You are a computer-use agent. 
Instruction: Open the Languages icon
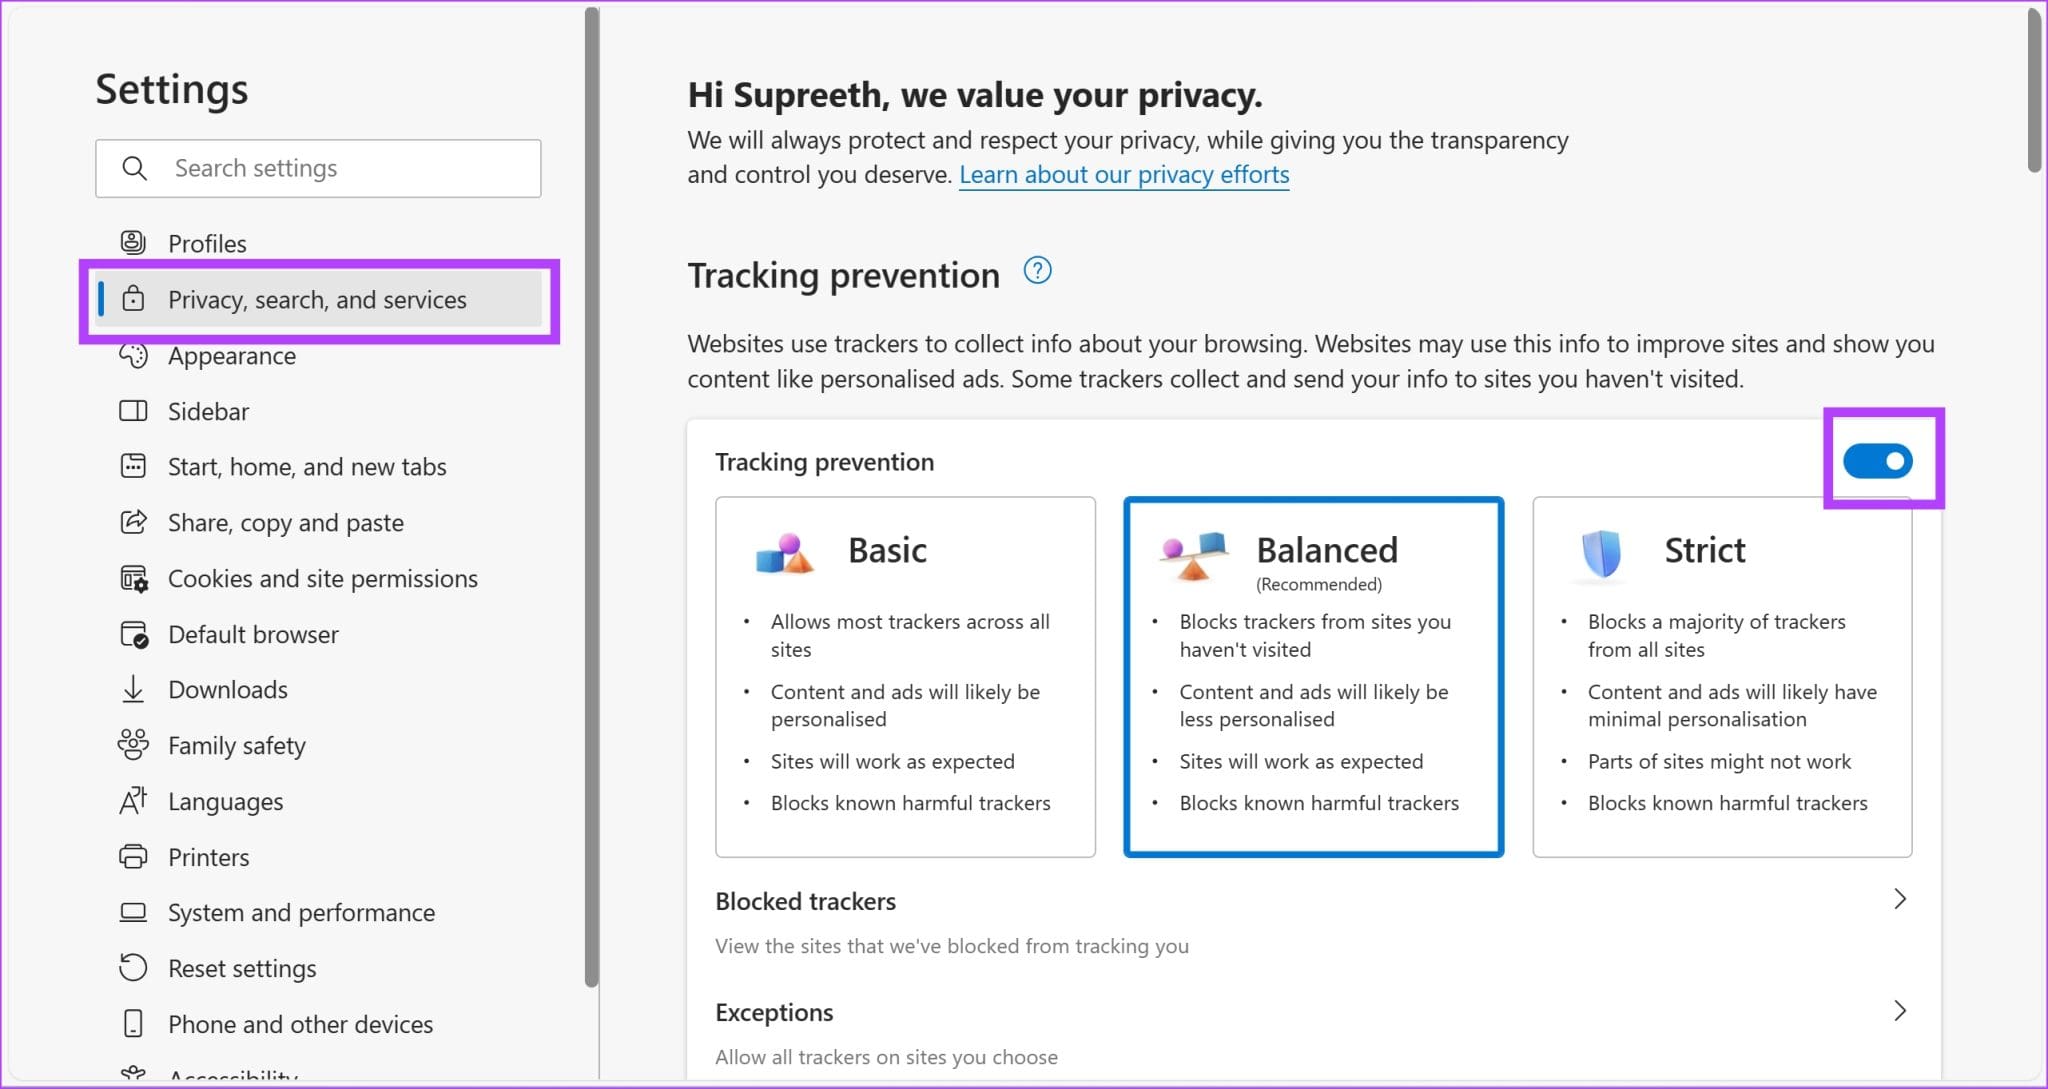[133, 801]
